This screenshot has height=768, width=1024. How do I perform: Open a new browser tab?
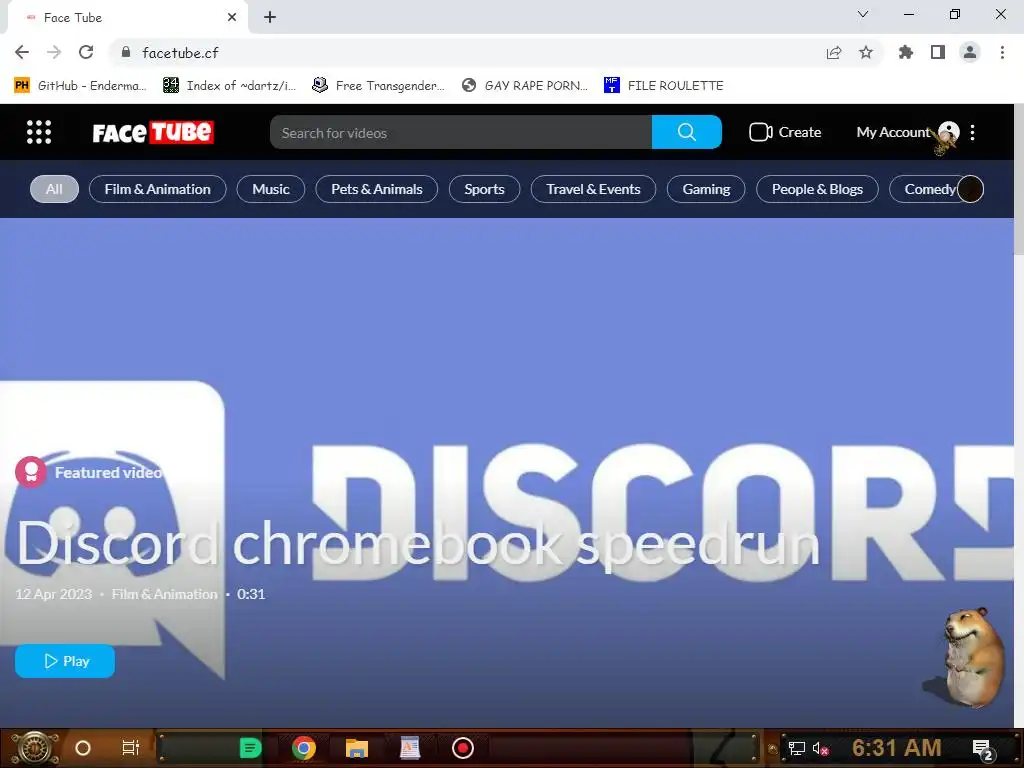pyautogui.click(x=270, y=17)
